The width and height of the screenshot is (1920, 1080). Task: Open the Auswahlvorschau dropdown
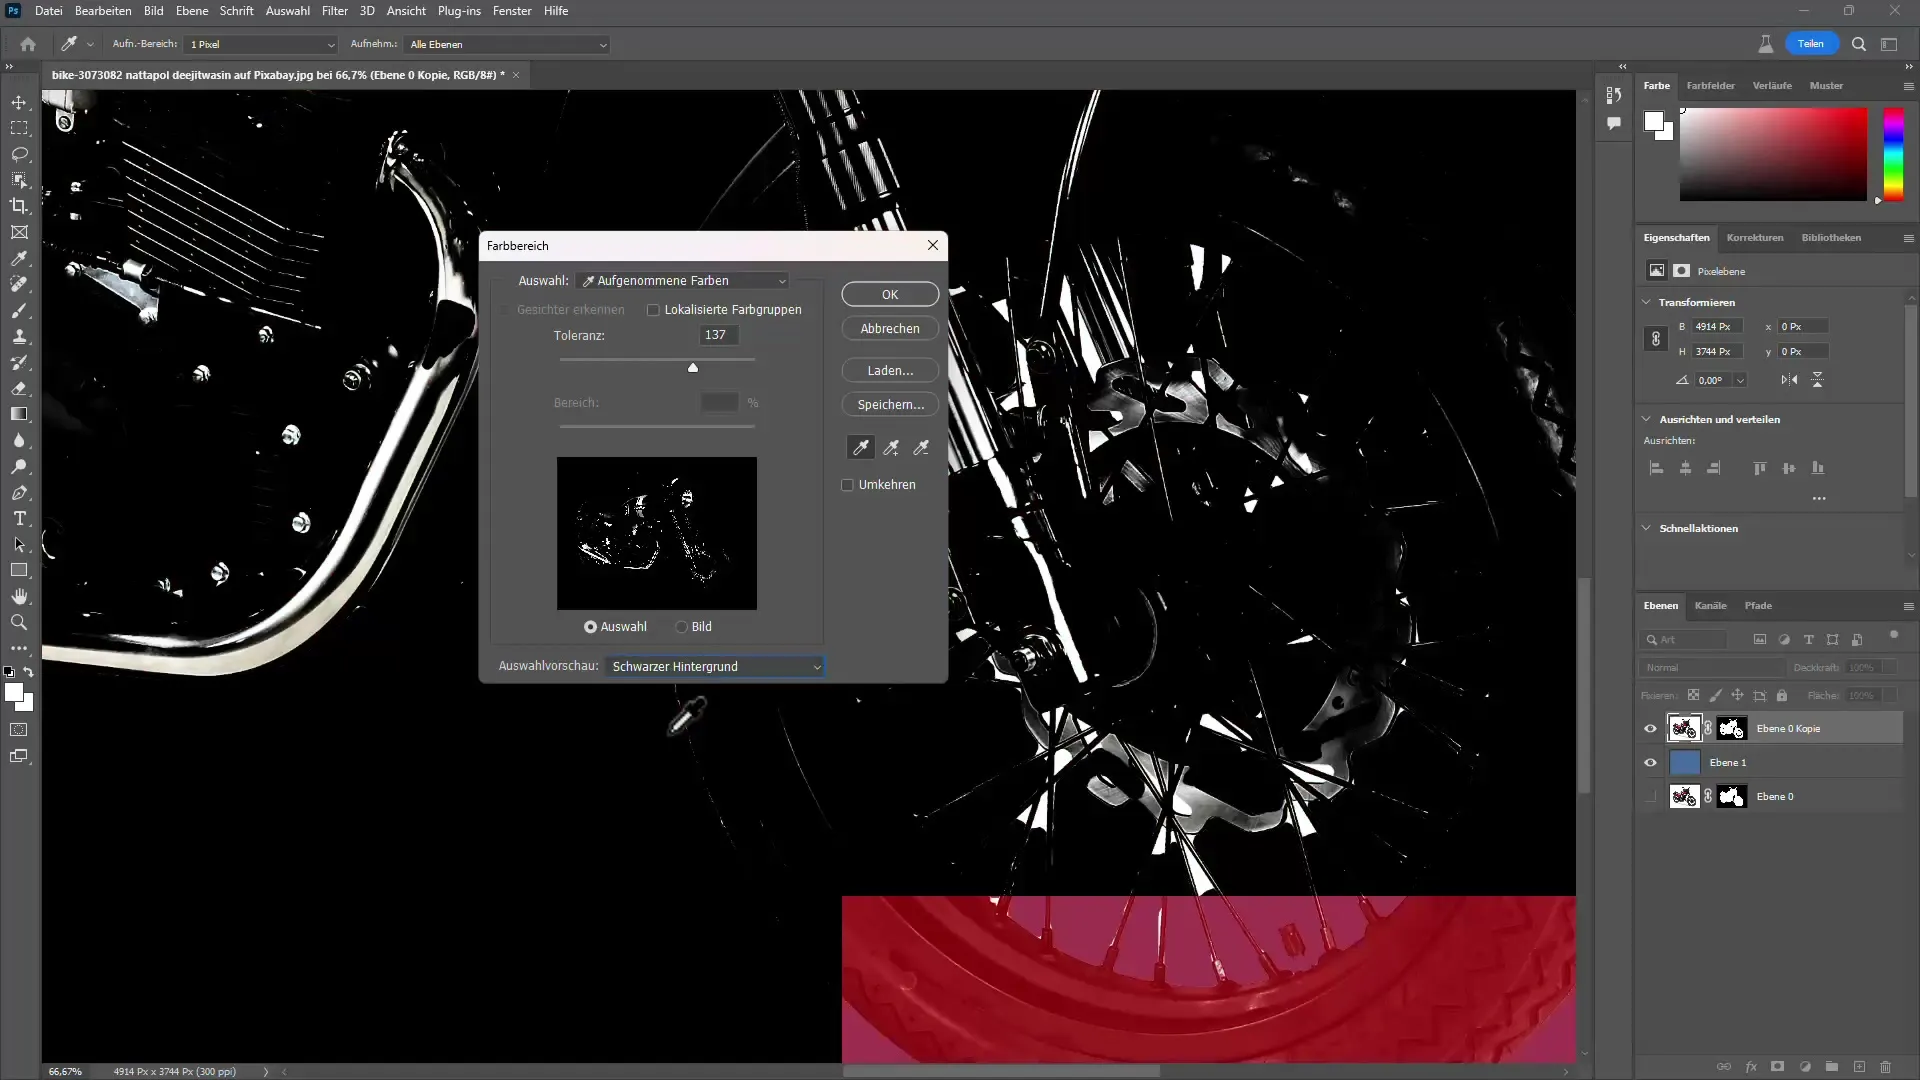pos(716,667)
